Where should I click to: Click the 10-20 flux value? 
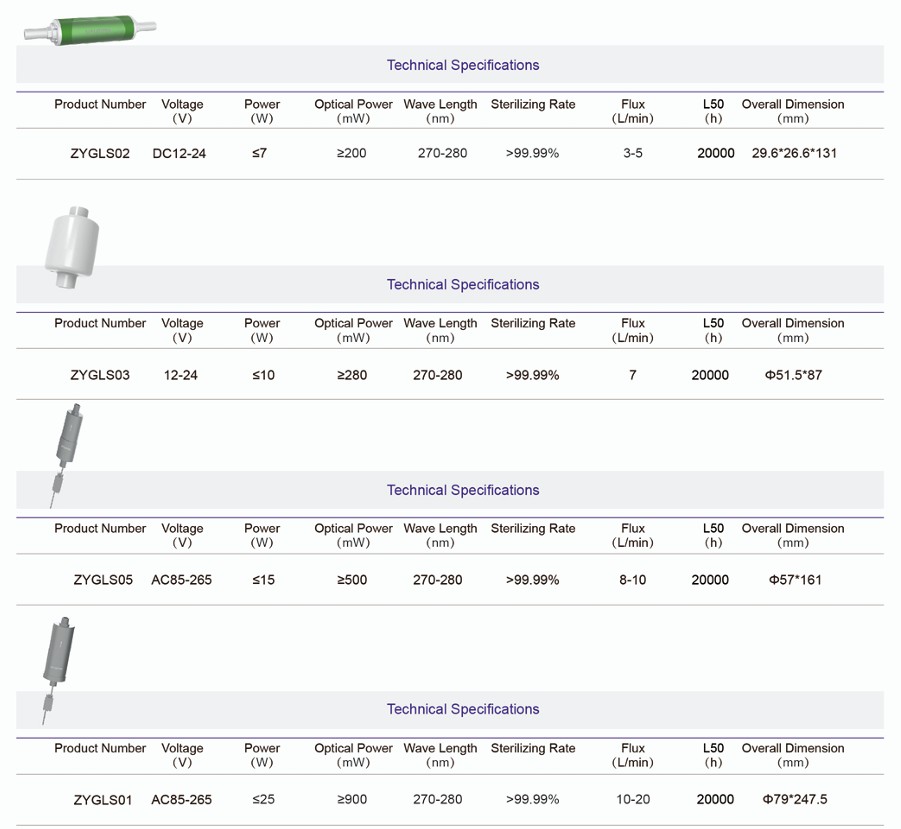(x=633, y=800)
